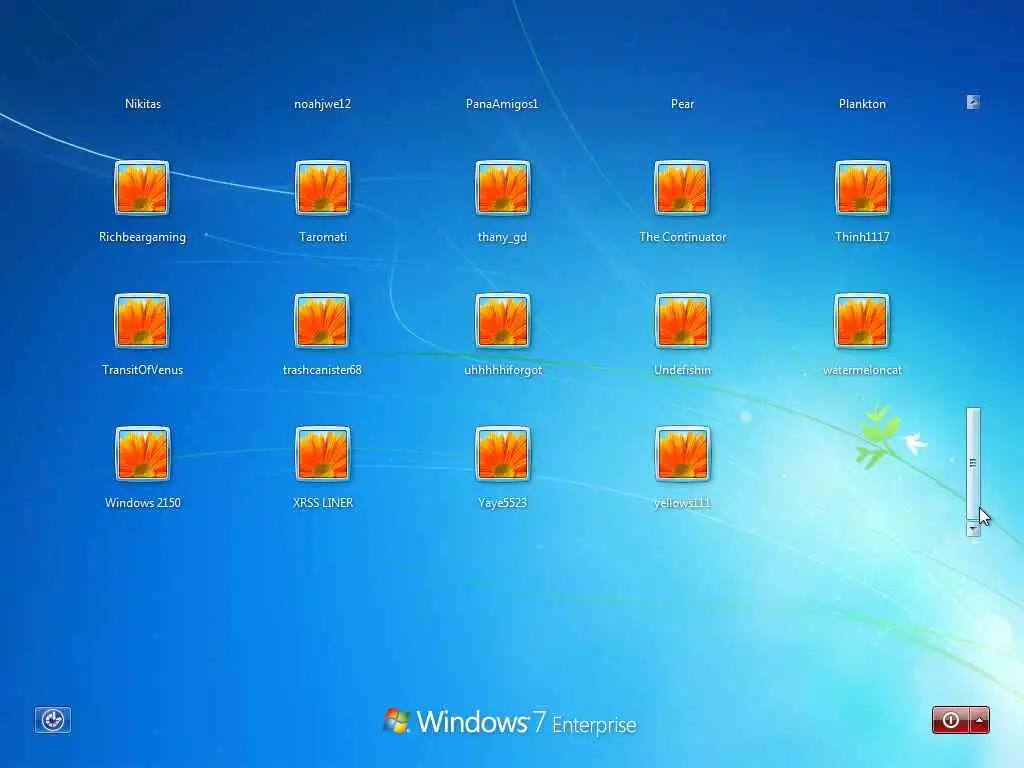
Task: Click The Continuator name label
Action: tap(682, 237)
